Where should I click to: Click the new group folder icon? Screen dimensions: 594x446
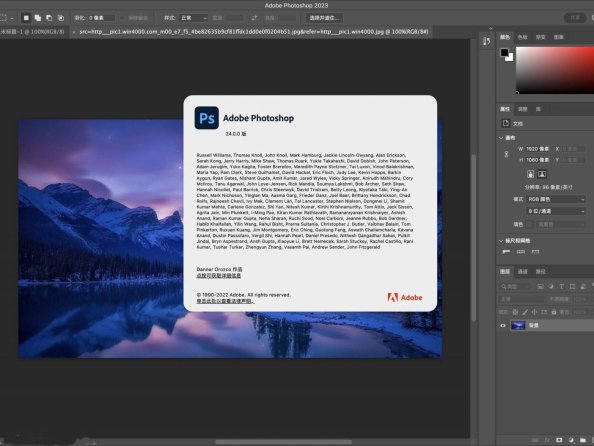[x=583, y=440]
